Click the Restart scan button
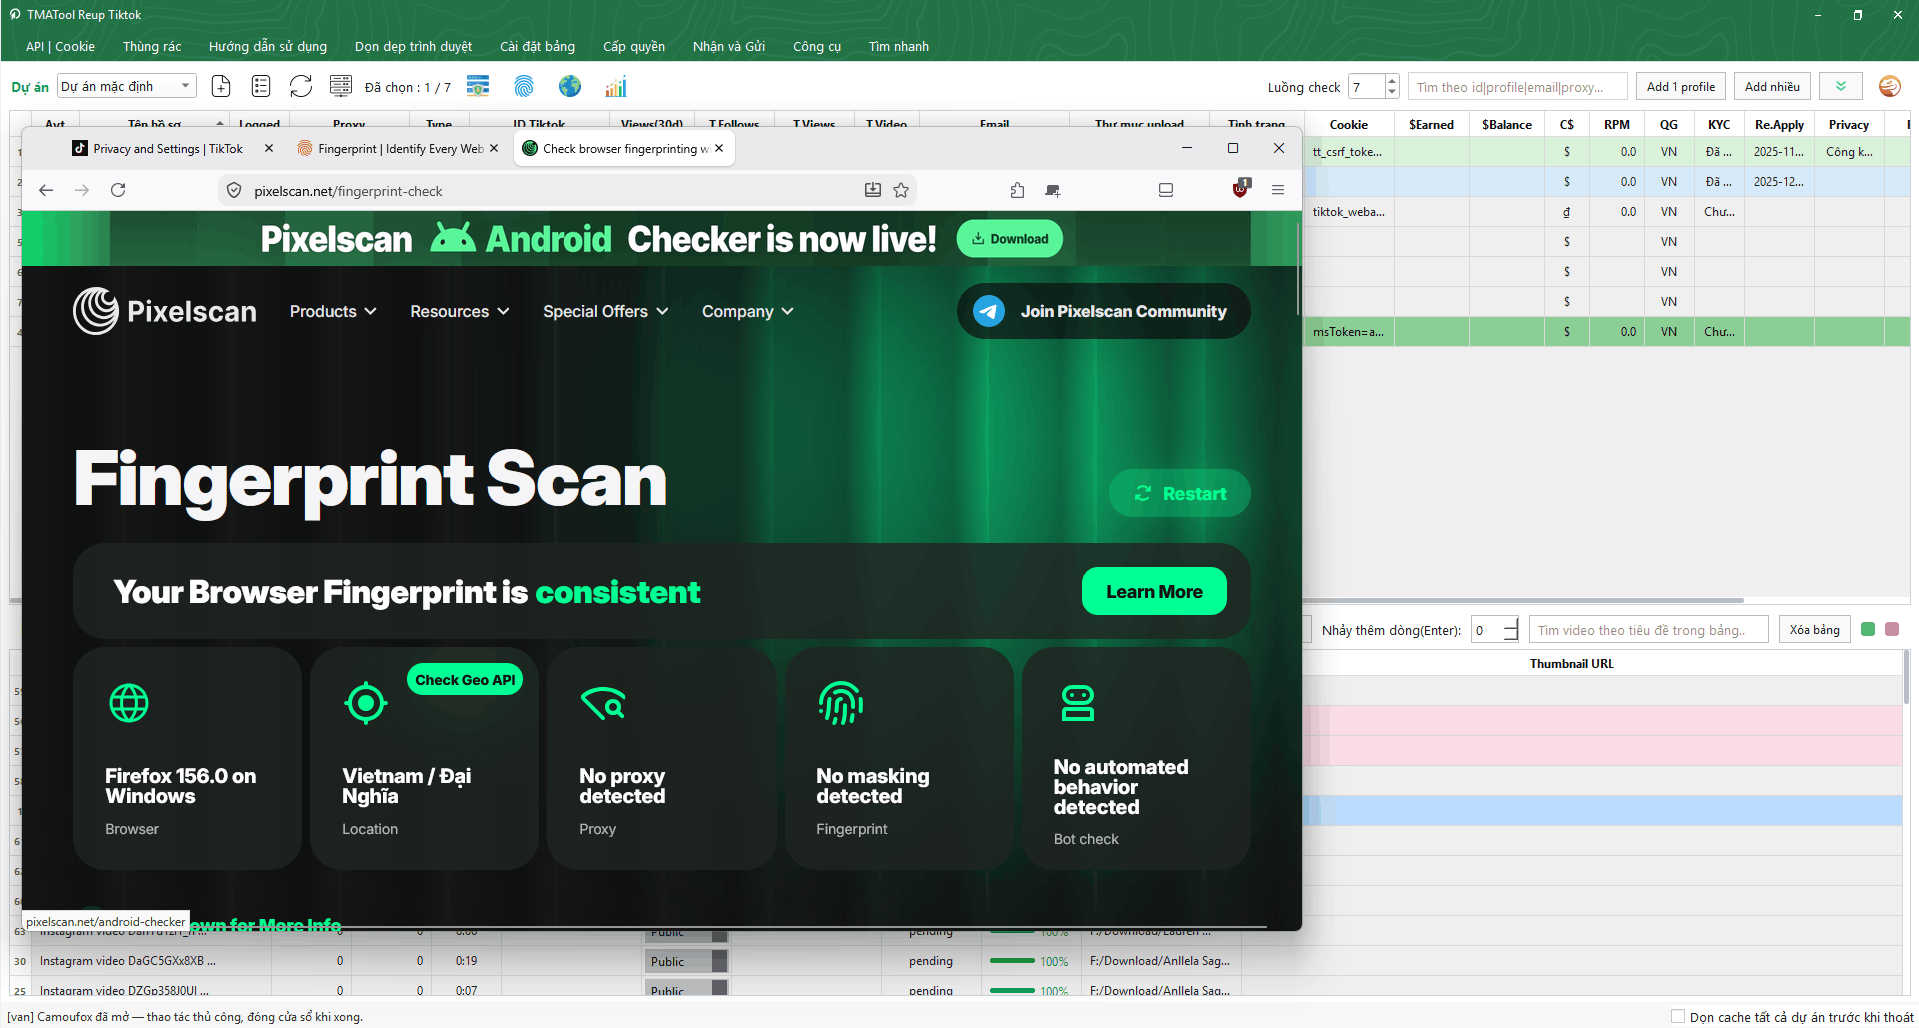This screenshot has height=1028, width=1919. (x=1180, y=493)
